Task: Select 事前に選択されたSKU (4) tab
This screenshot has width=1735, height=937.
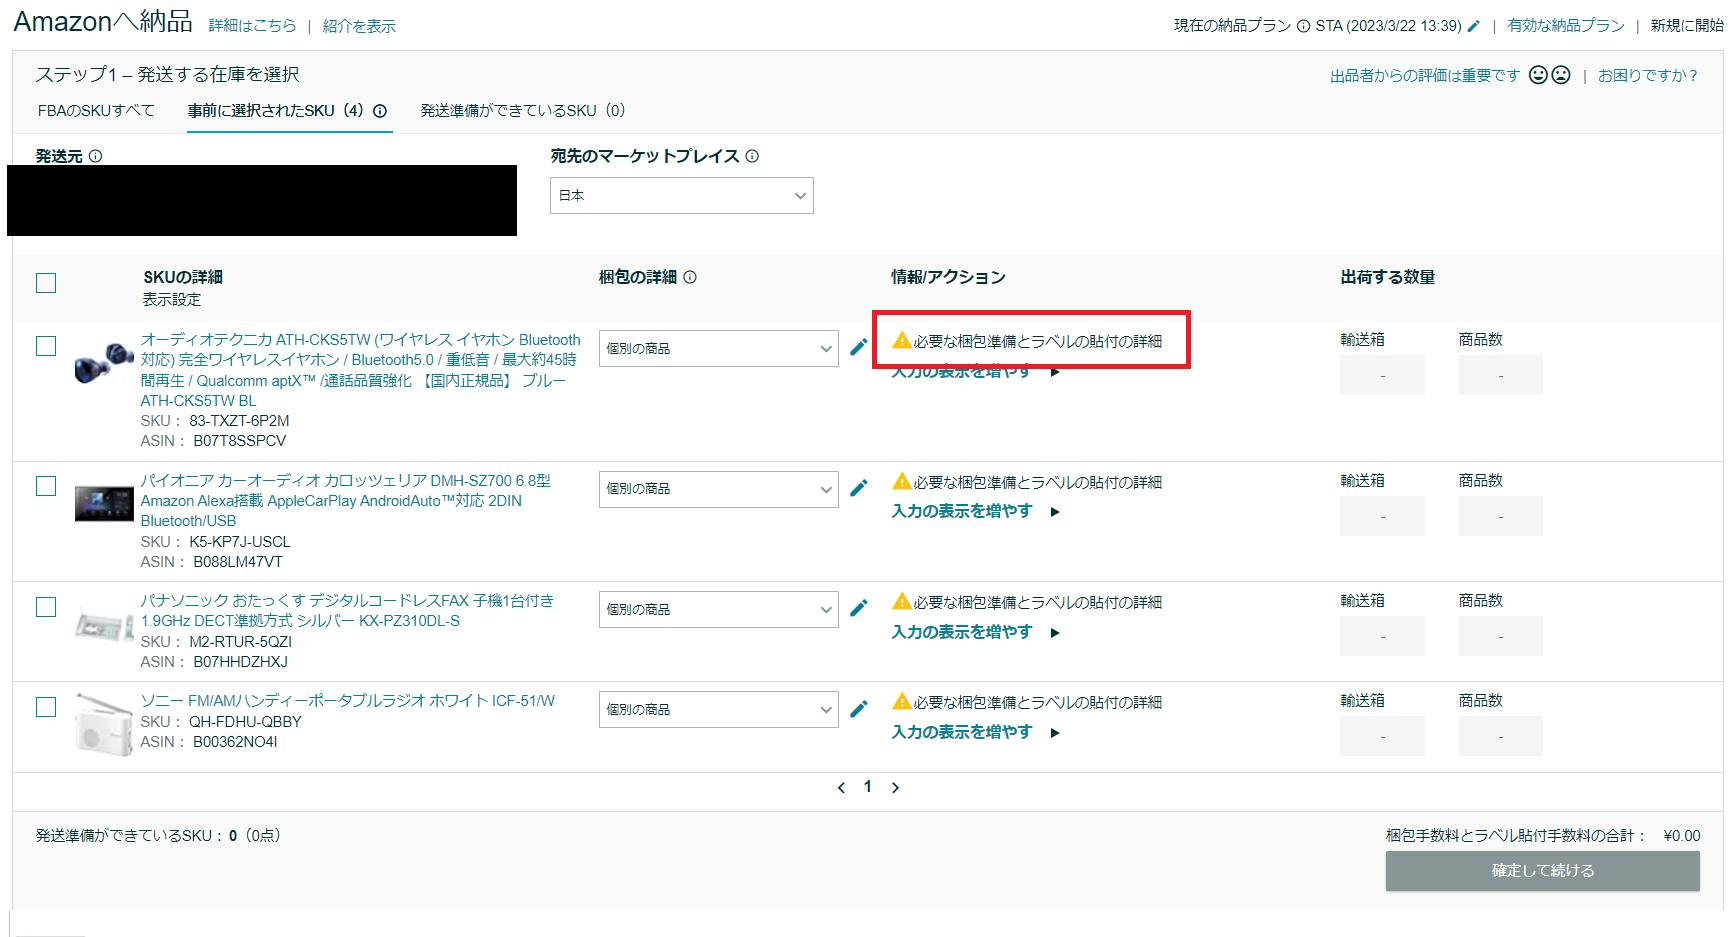Action: [x=276, y=111]
